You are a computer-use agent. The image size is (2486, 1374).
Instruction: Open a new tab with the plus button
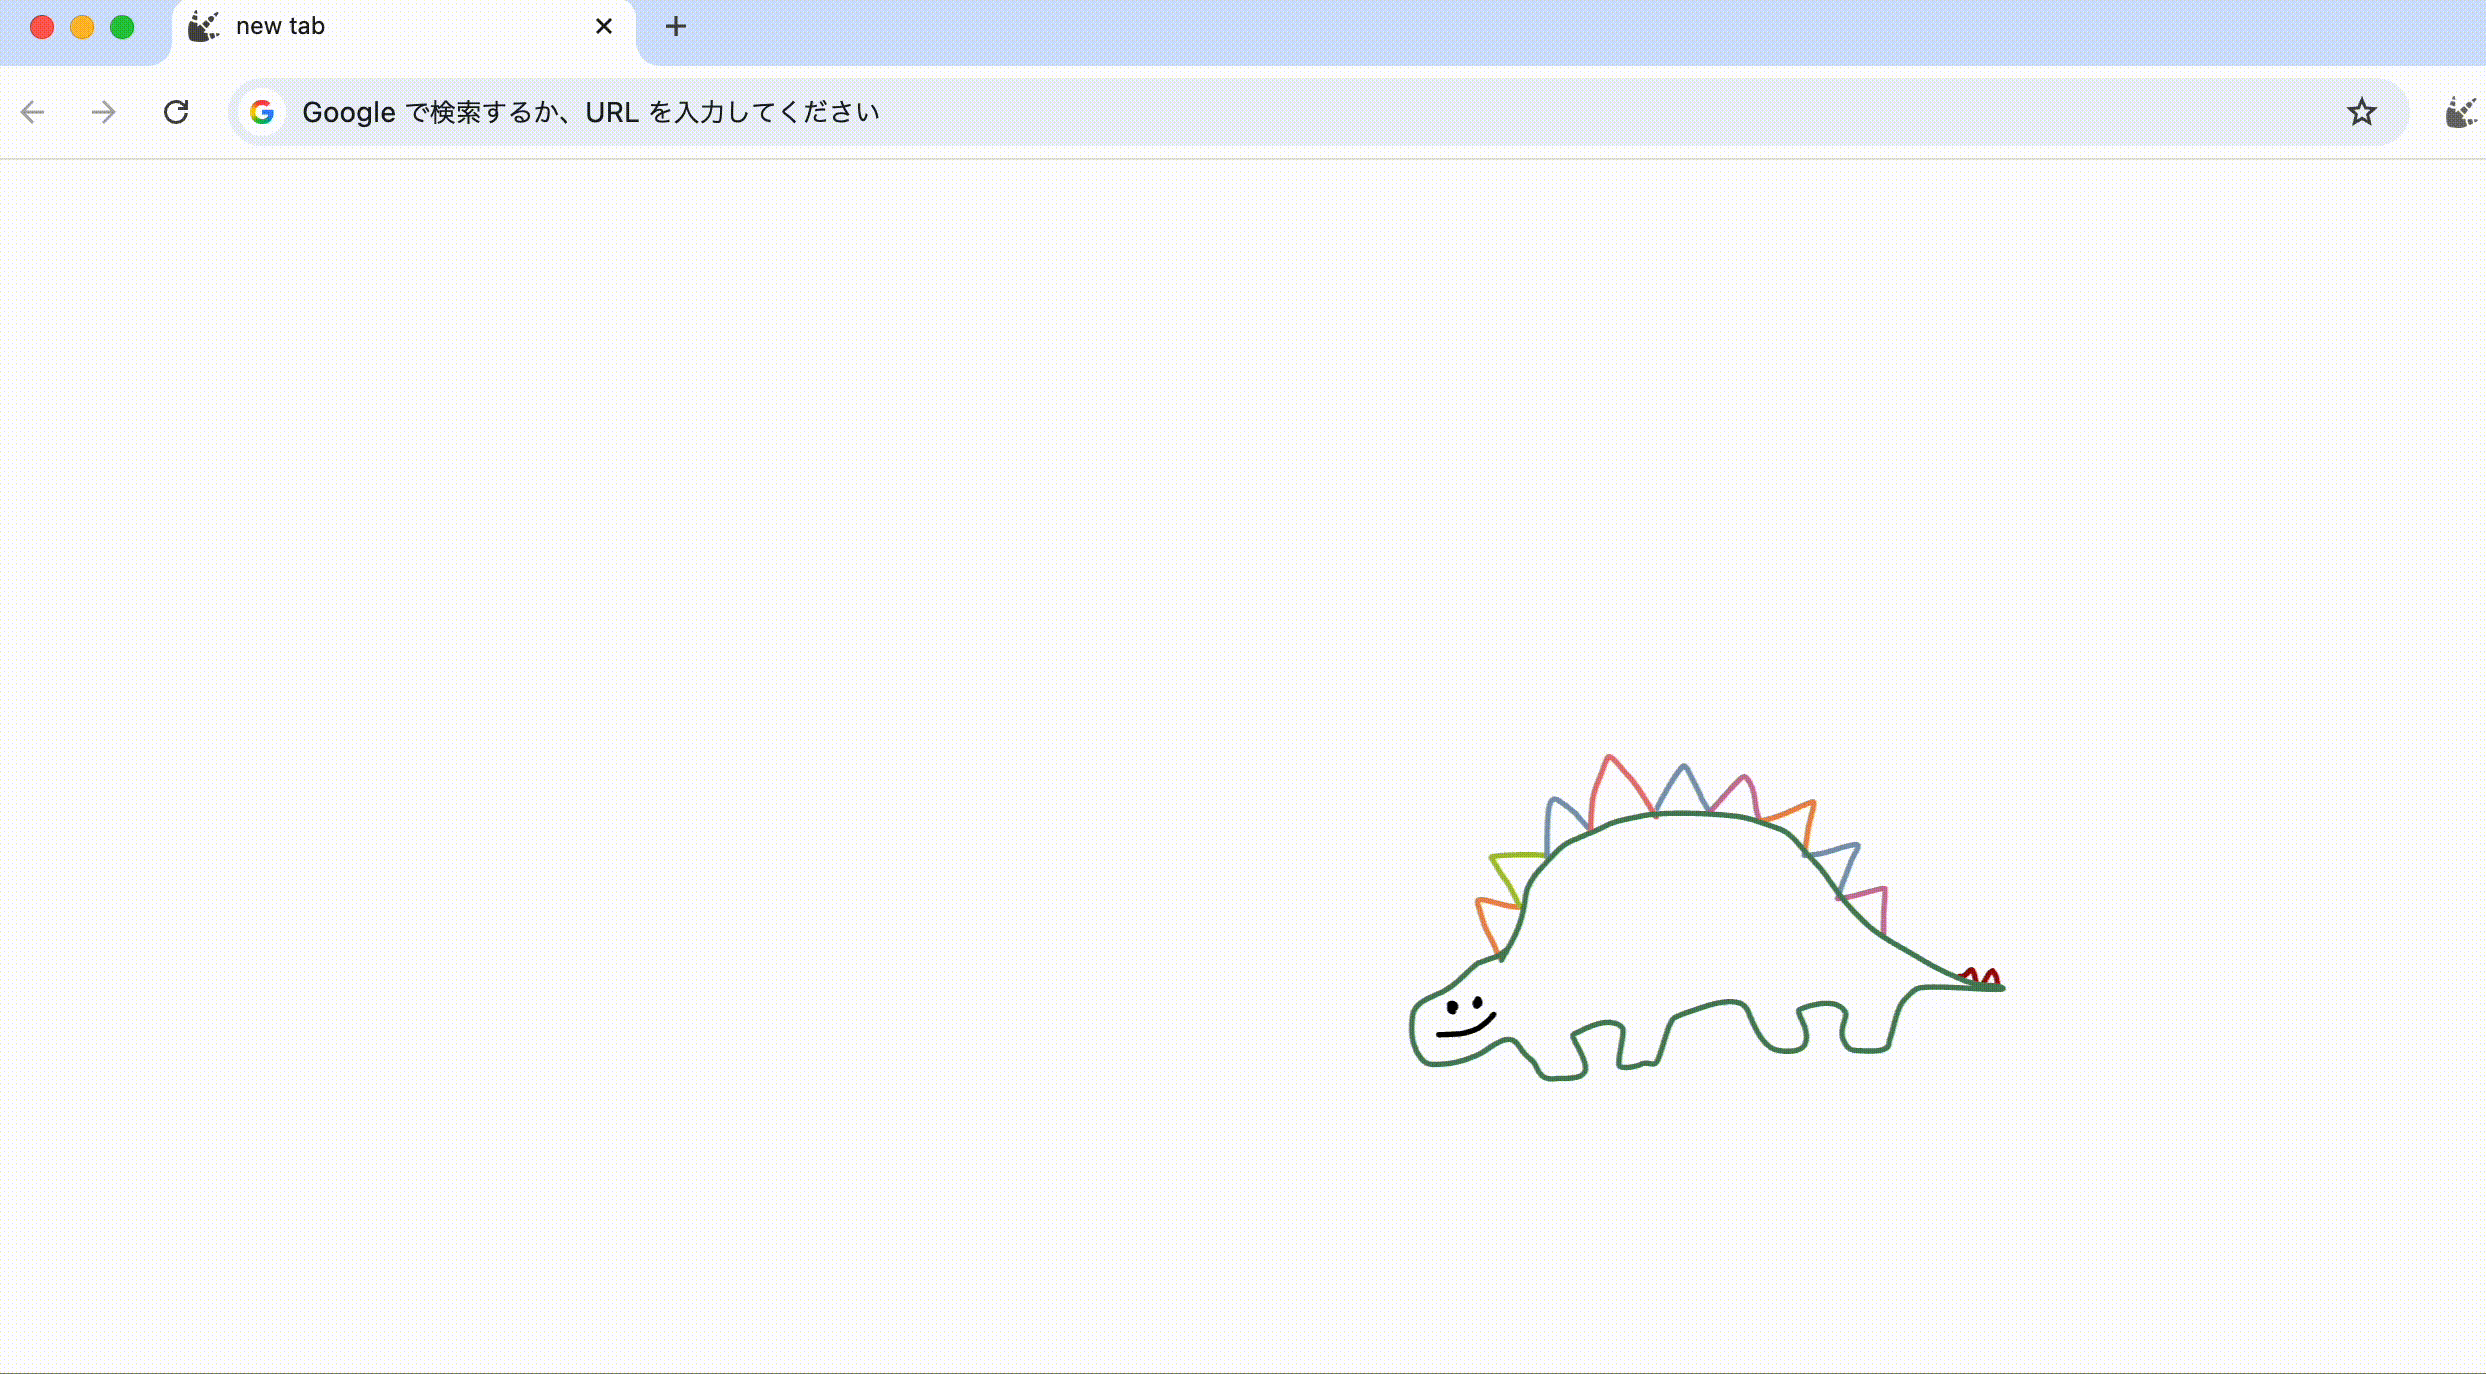click(676, 27)
